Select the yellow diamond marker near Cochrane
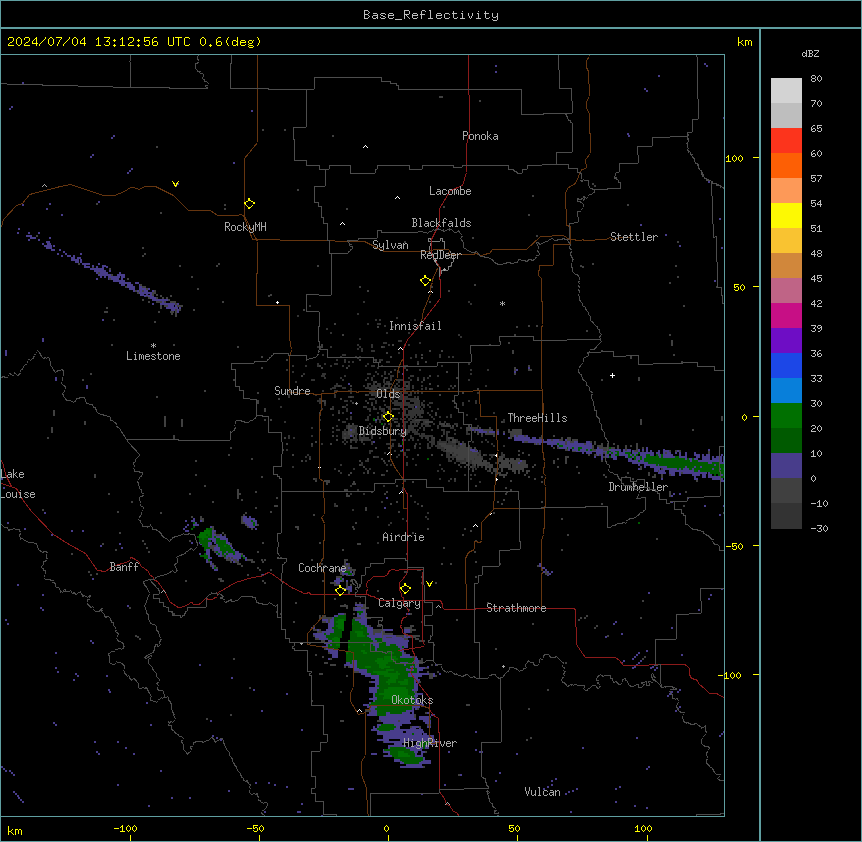The image size is (862, 842). point(340,590)
